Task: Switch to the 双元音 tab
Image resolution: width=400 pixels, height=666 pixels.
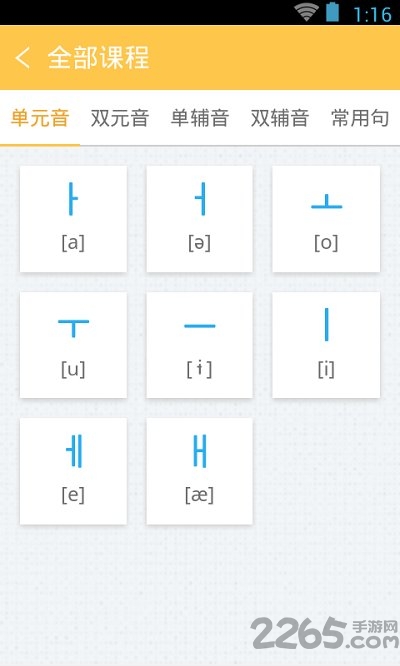Action: [x=120, y=118]
